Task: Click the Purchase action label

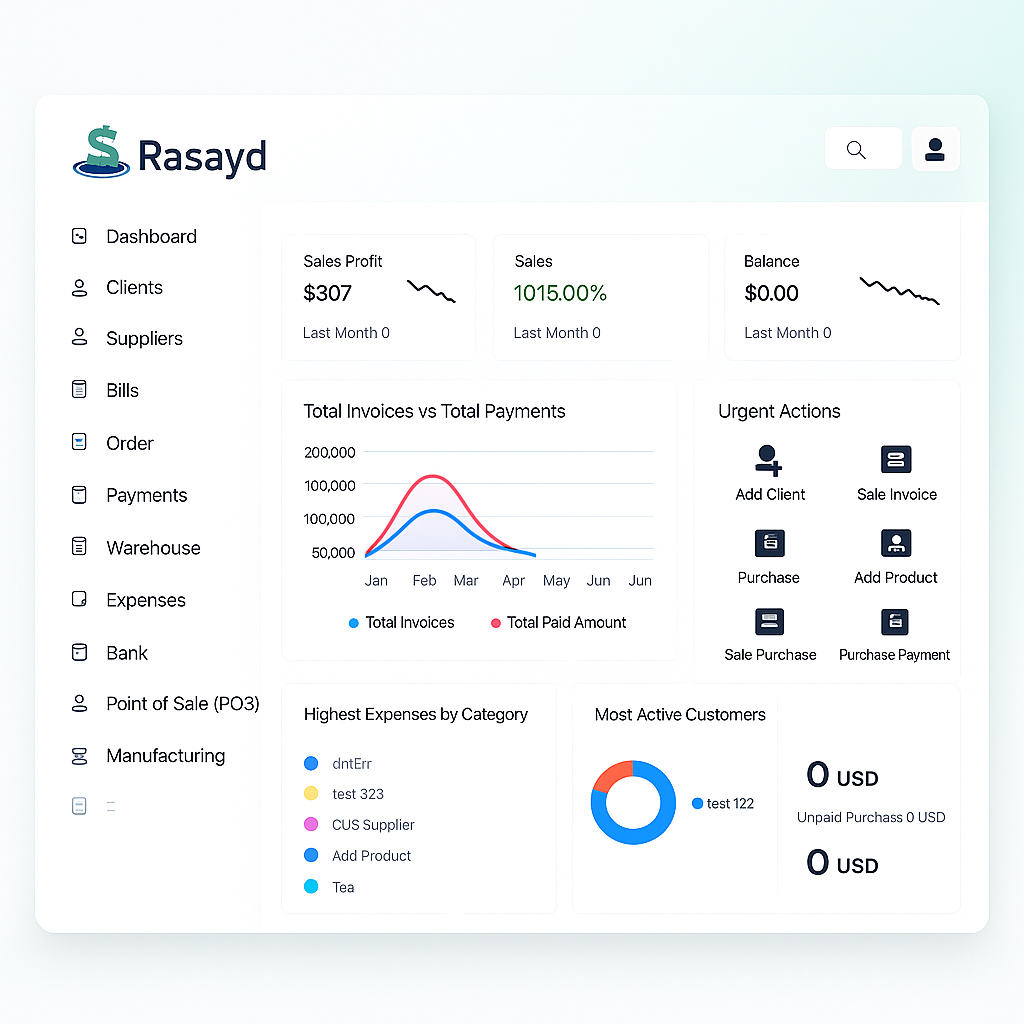Action: [x=769, y=577]
